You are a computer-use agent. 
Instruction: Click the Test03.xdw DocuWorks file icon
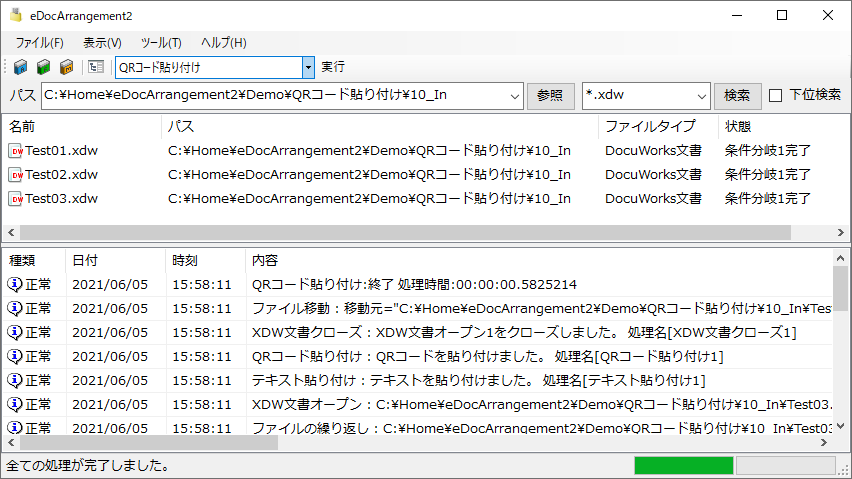(x=16, y=199)
